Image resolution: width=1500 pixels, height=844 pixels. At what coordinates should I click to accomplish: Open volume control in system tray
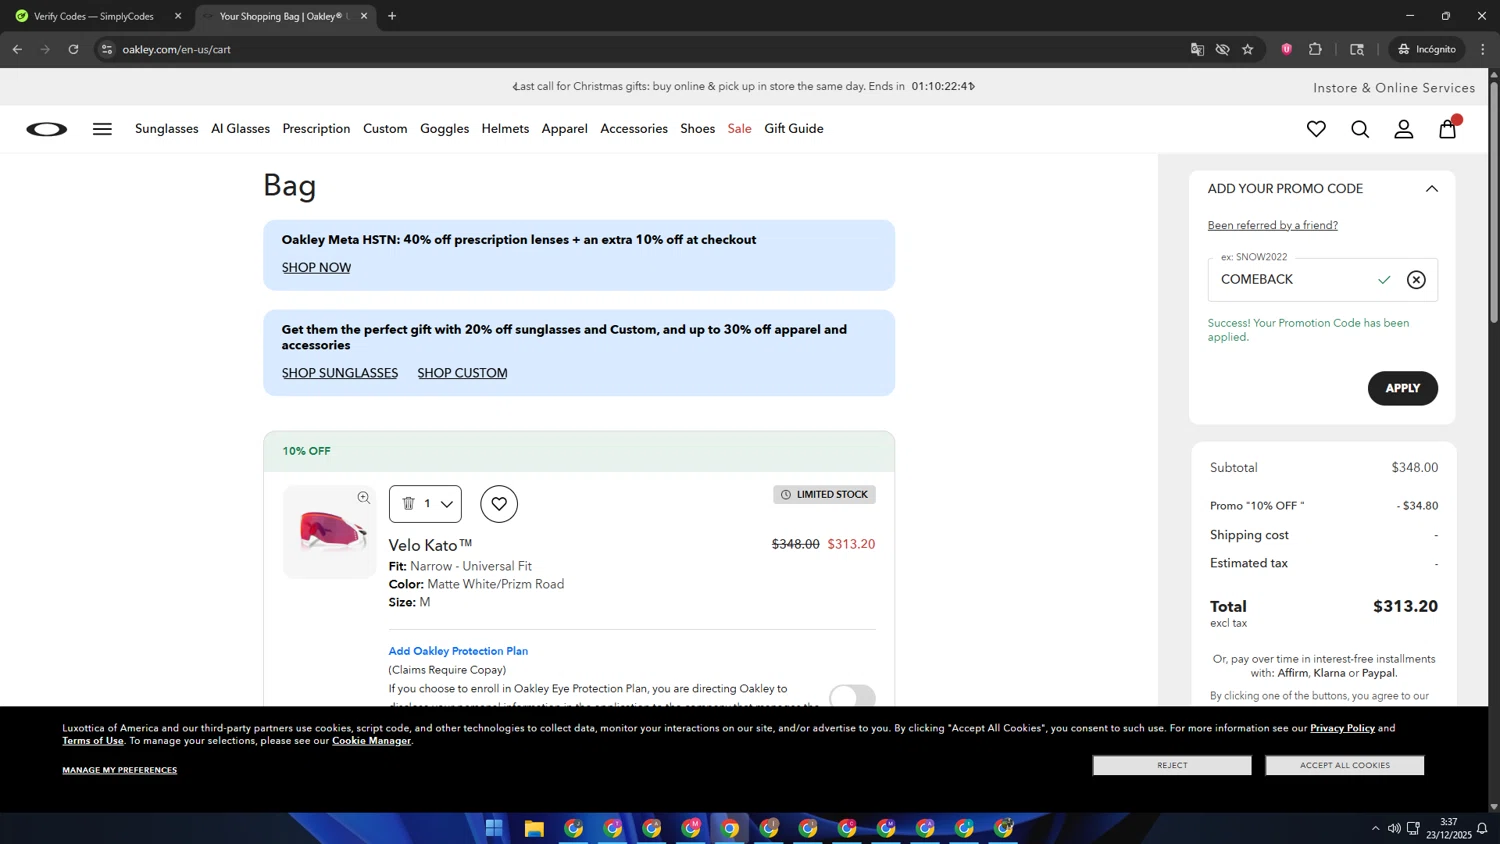click(x=1394, y=828)
